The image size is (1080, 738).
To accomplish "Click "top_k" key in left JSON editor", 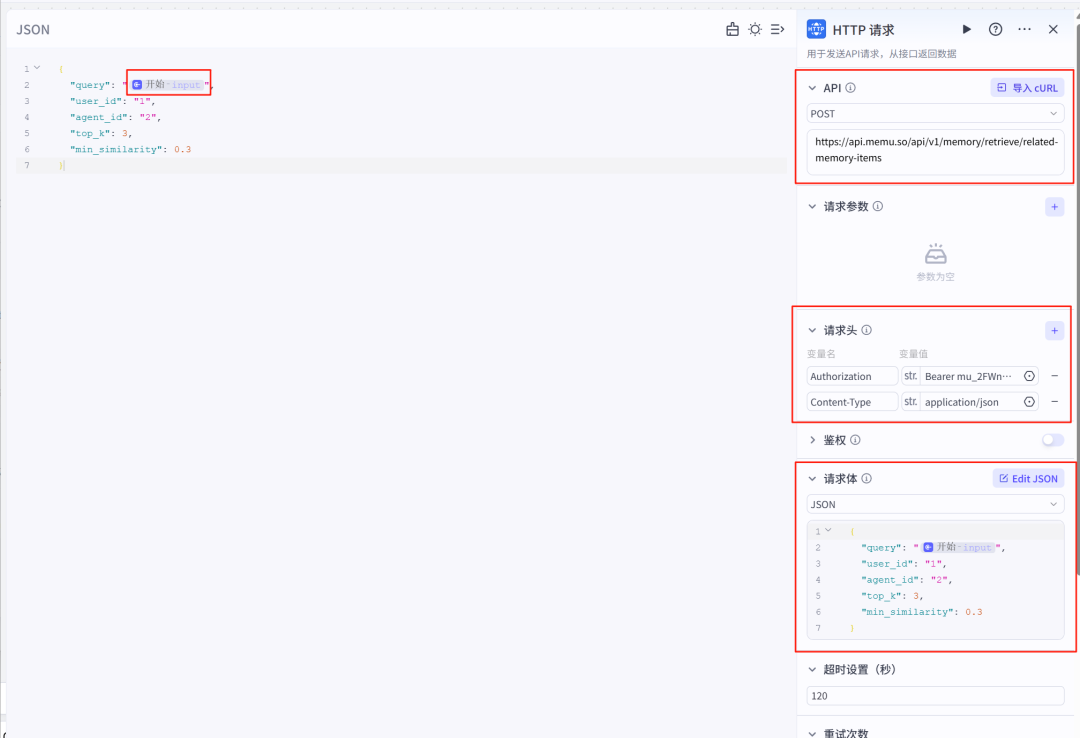I will (x=90, y=133).
